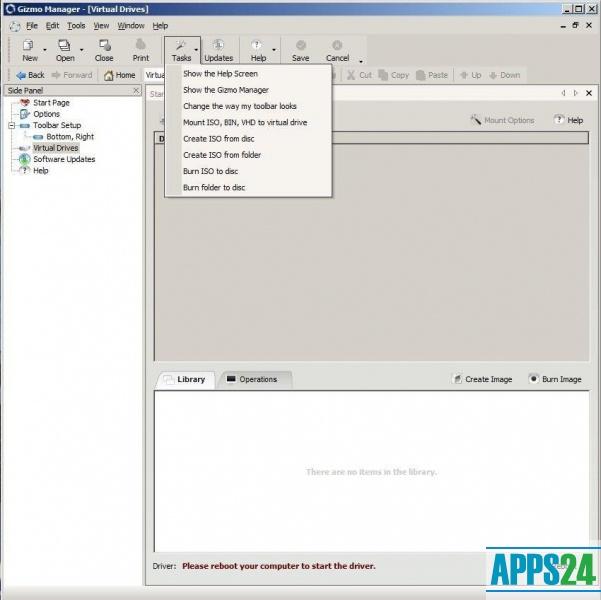This screenshot has height=600, width=601.
Task: Choose Show the Help Screen
Action: [x=248, y=74]
